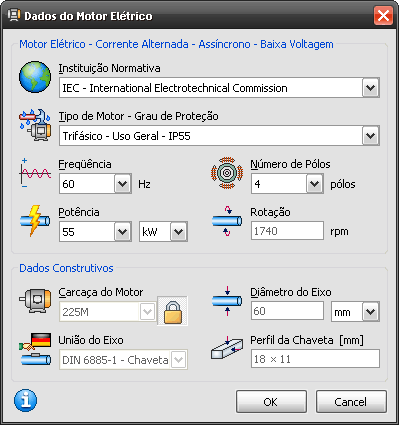Click the pólos unit text
This screenshot has width=399, height=425.
[x=343, y=184]
